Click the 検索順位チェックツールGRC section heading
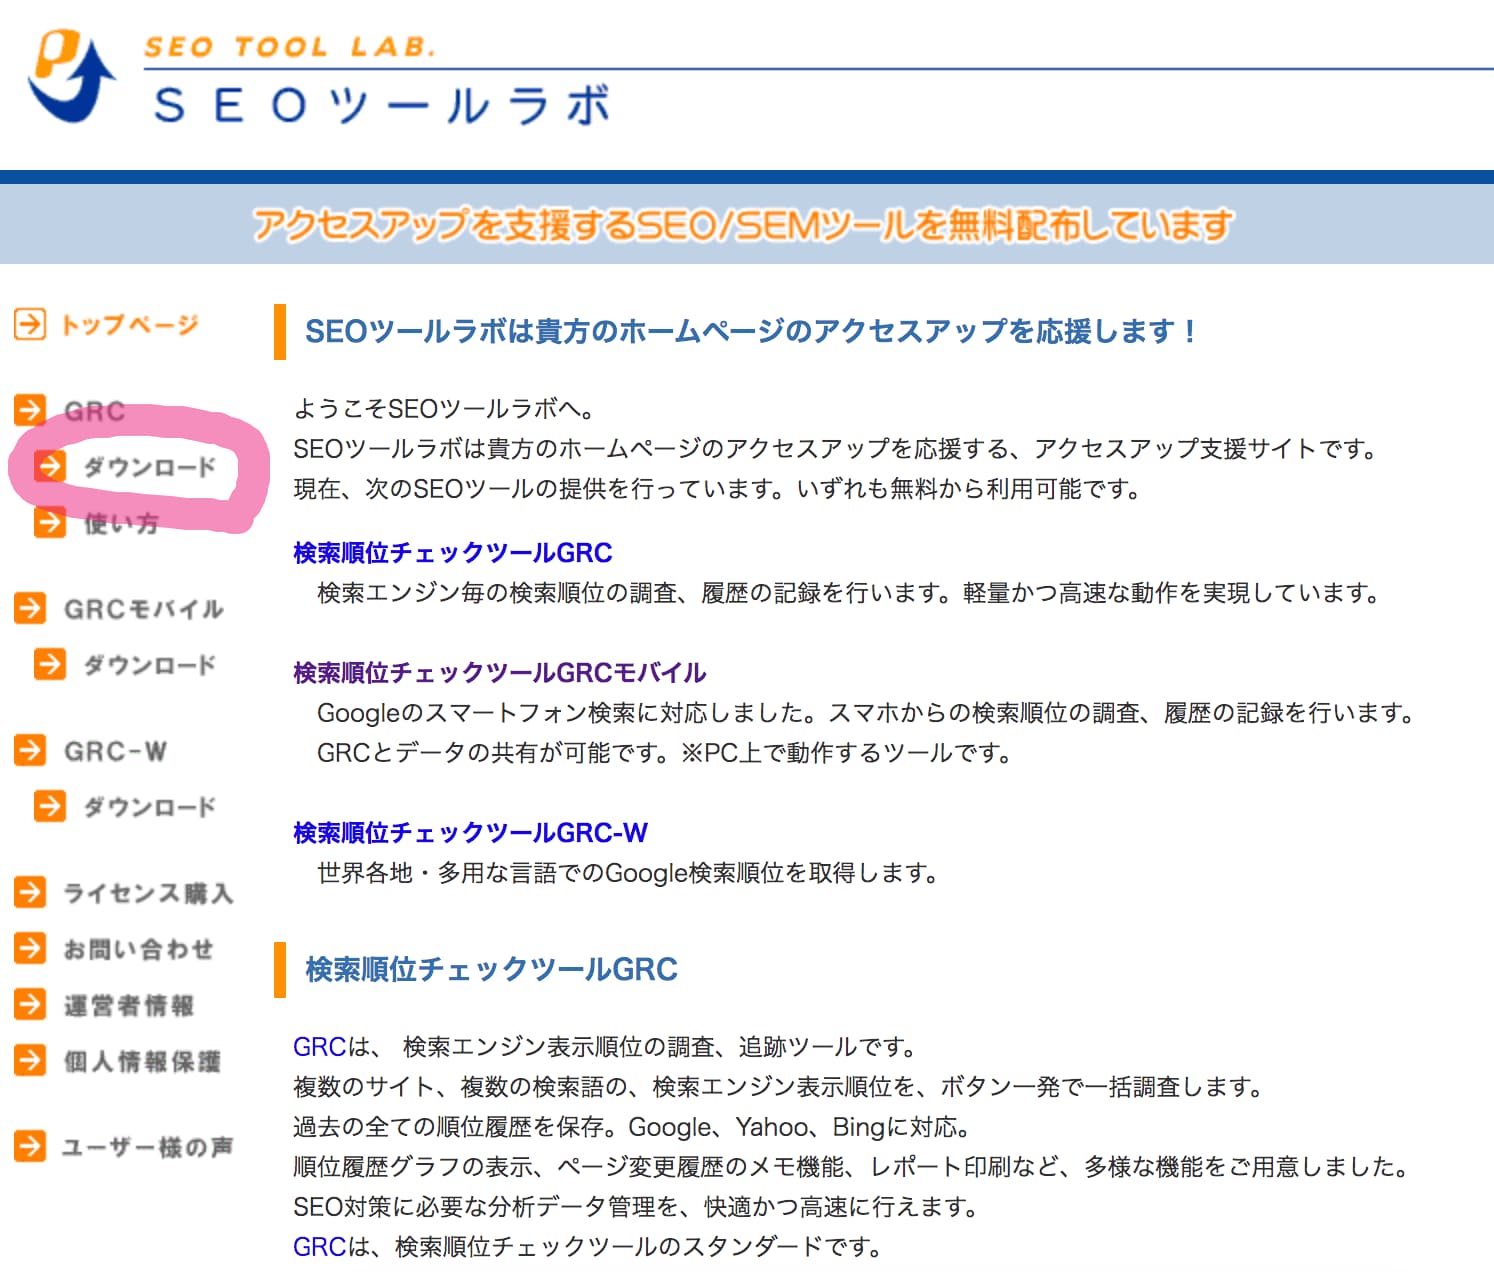This screenshot has width=1494, height=1272. (492, 969)
